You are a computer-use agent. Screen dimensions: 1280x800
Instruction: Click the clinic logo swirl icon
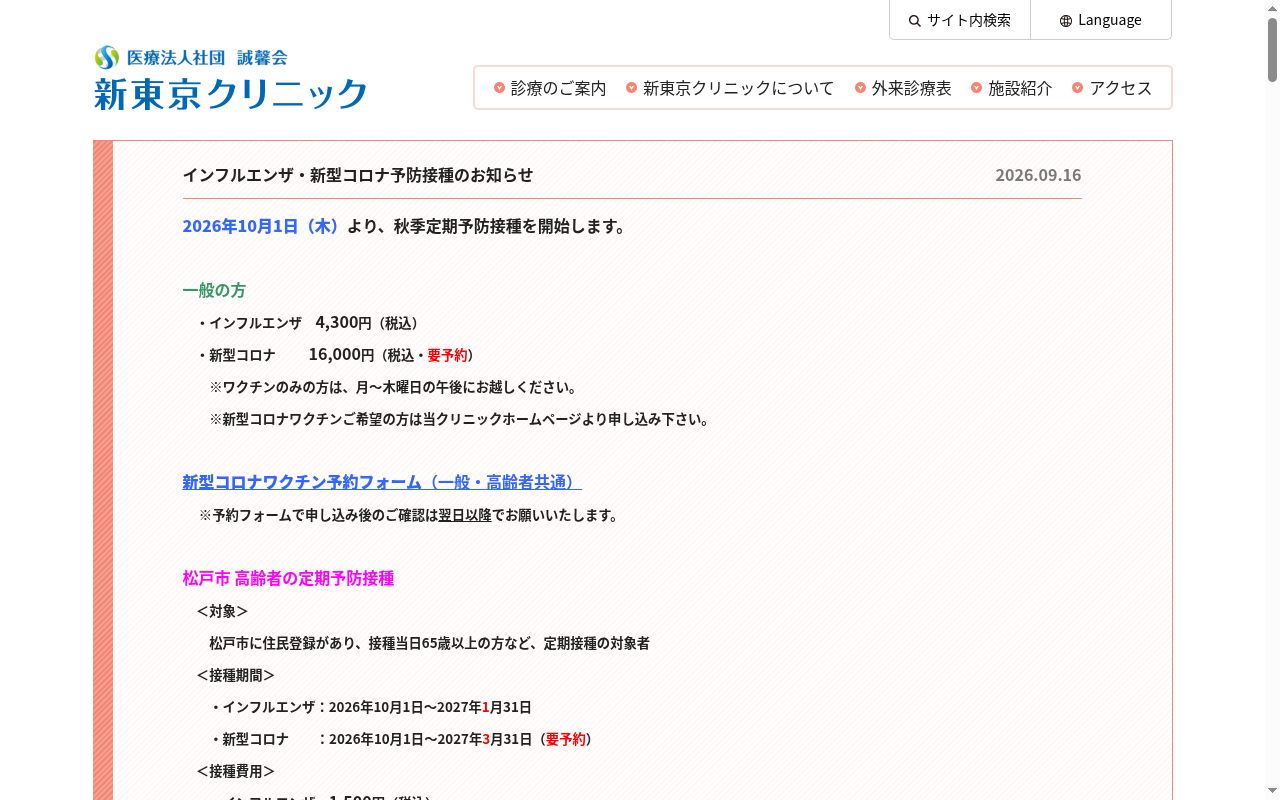[106, 57]
